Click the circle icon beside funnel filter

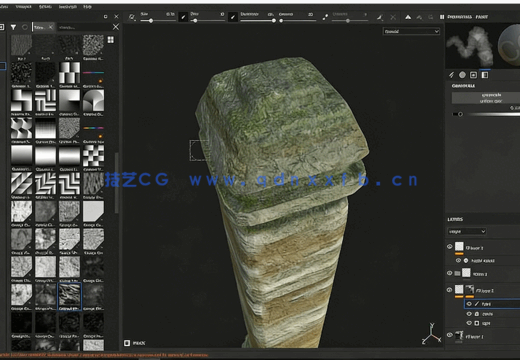(25, 27)
